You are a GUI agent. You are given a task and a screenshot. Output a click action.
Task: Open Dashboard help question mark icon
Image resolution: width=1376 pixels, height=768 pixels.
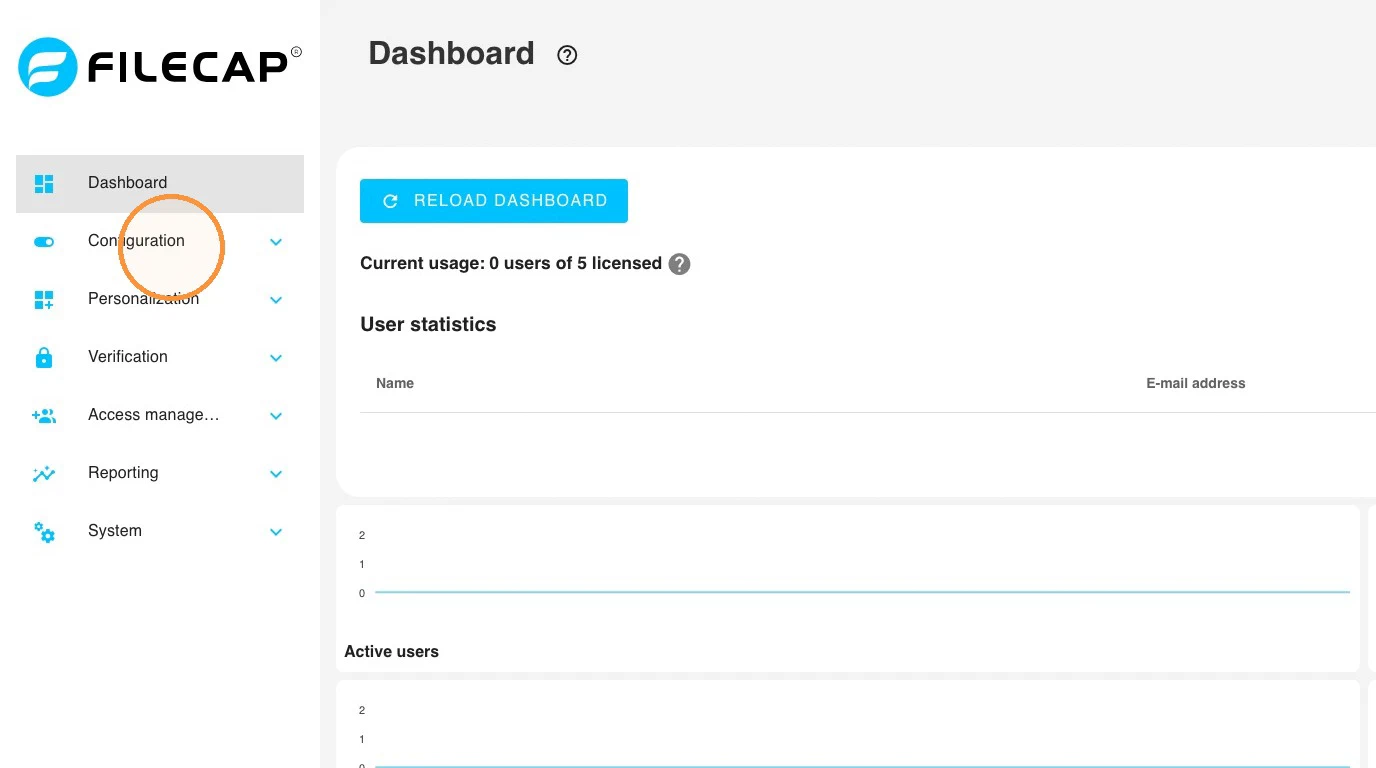[x=567, y=55]
